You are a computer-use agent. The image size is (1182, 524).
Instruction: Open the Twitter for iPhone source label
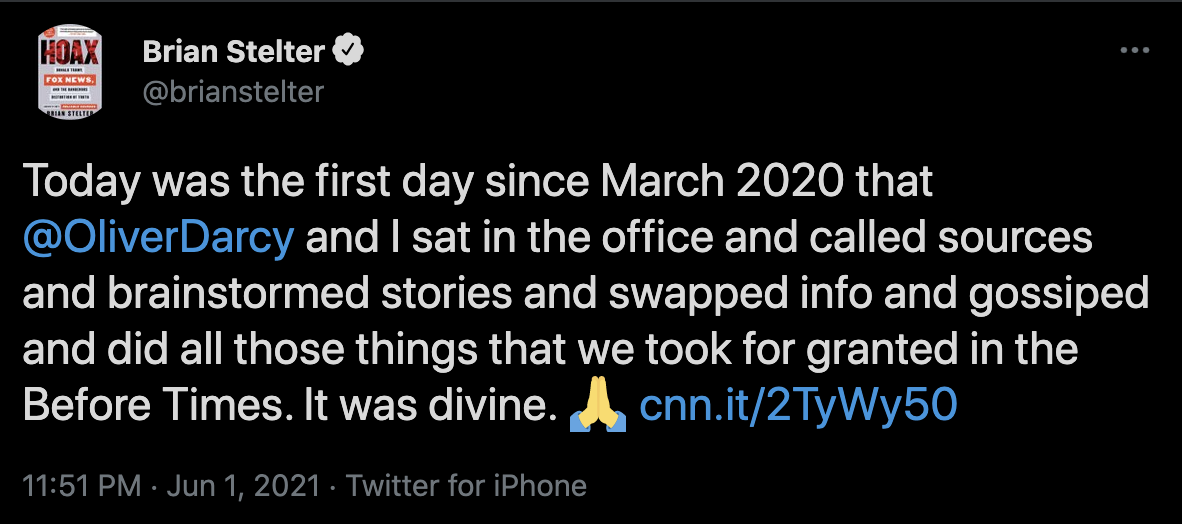[x=465, y=487]
